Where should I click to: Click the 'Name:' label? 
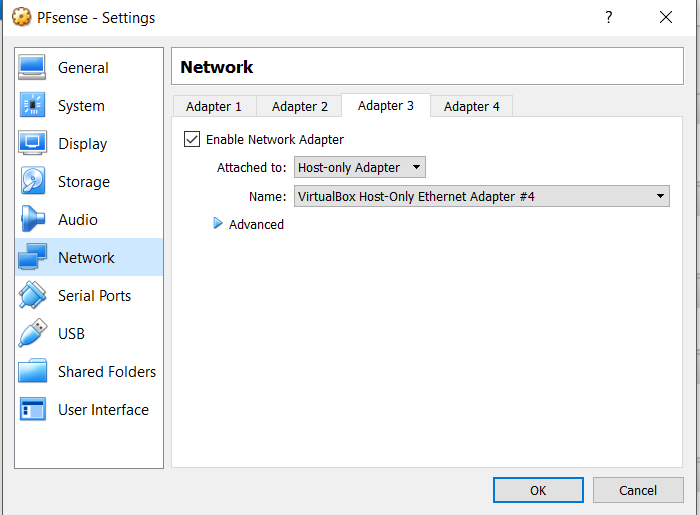[x=267, y=196]
